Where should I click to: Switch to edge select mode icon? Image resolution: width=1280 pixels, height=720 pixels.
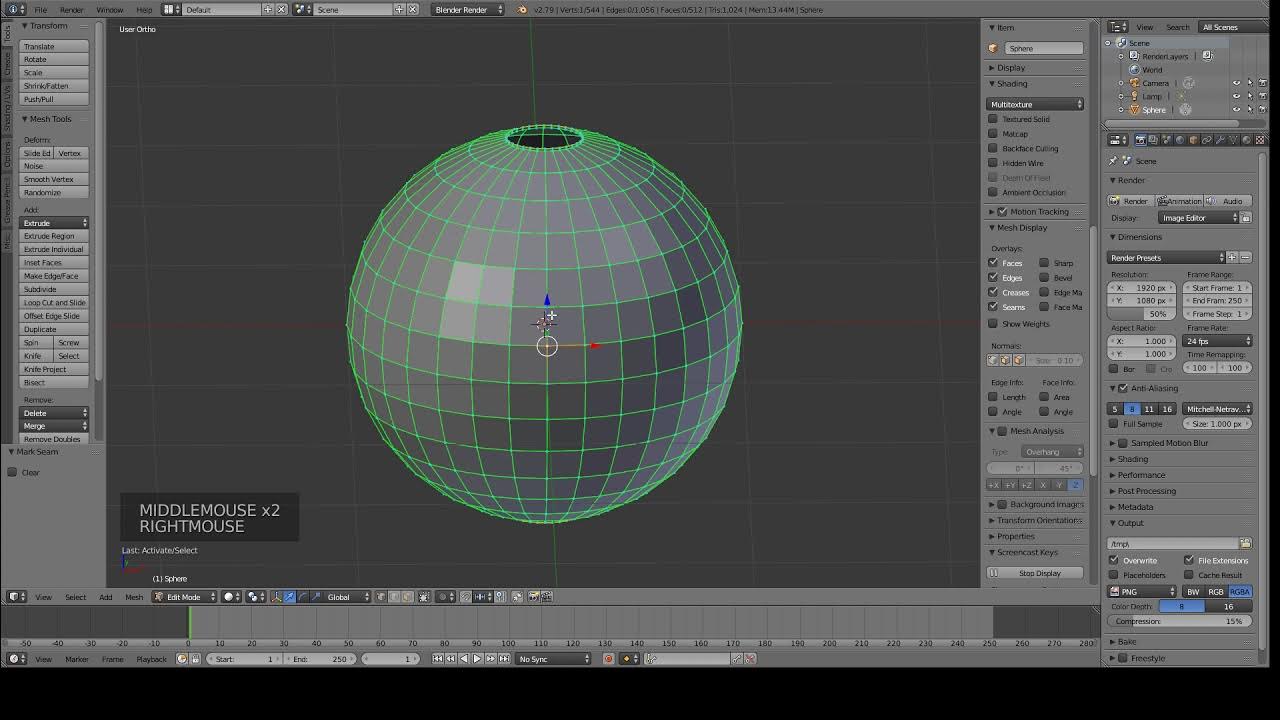[394, 597]
